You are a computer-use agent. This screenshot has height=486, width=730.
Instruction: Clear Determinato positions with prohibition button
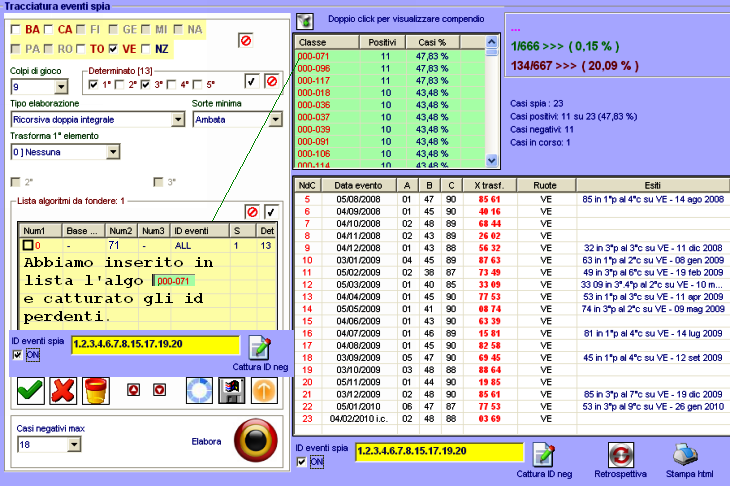click(x=272, y=81)
